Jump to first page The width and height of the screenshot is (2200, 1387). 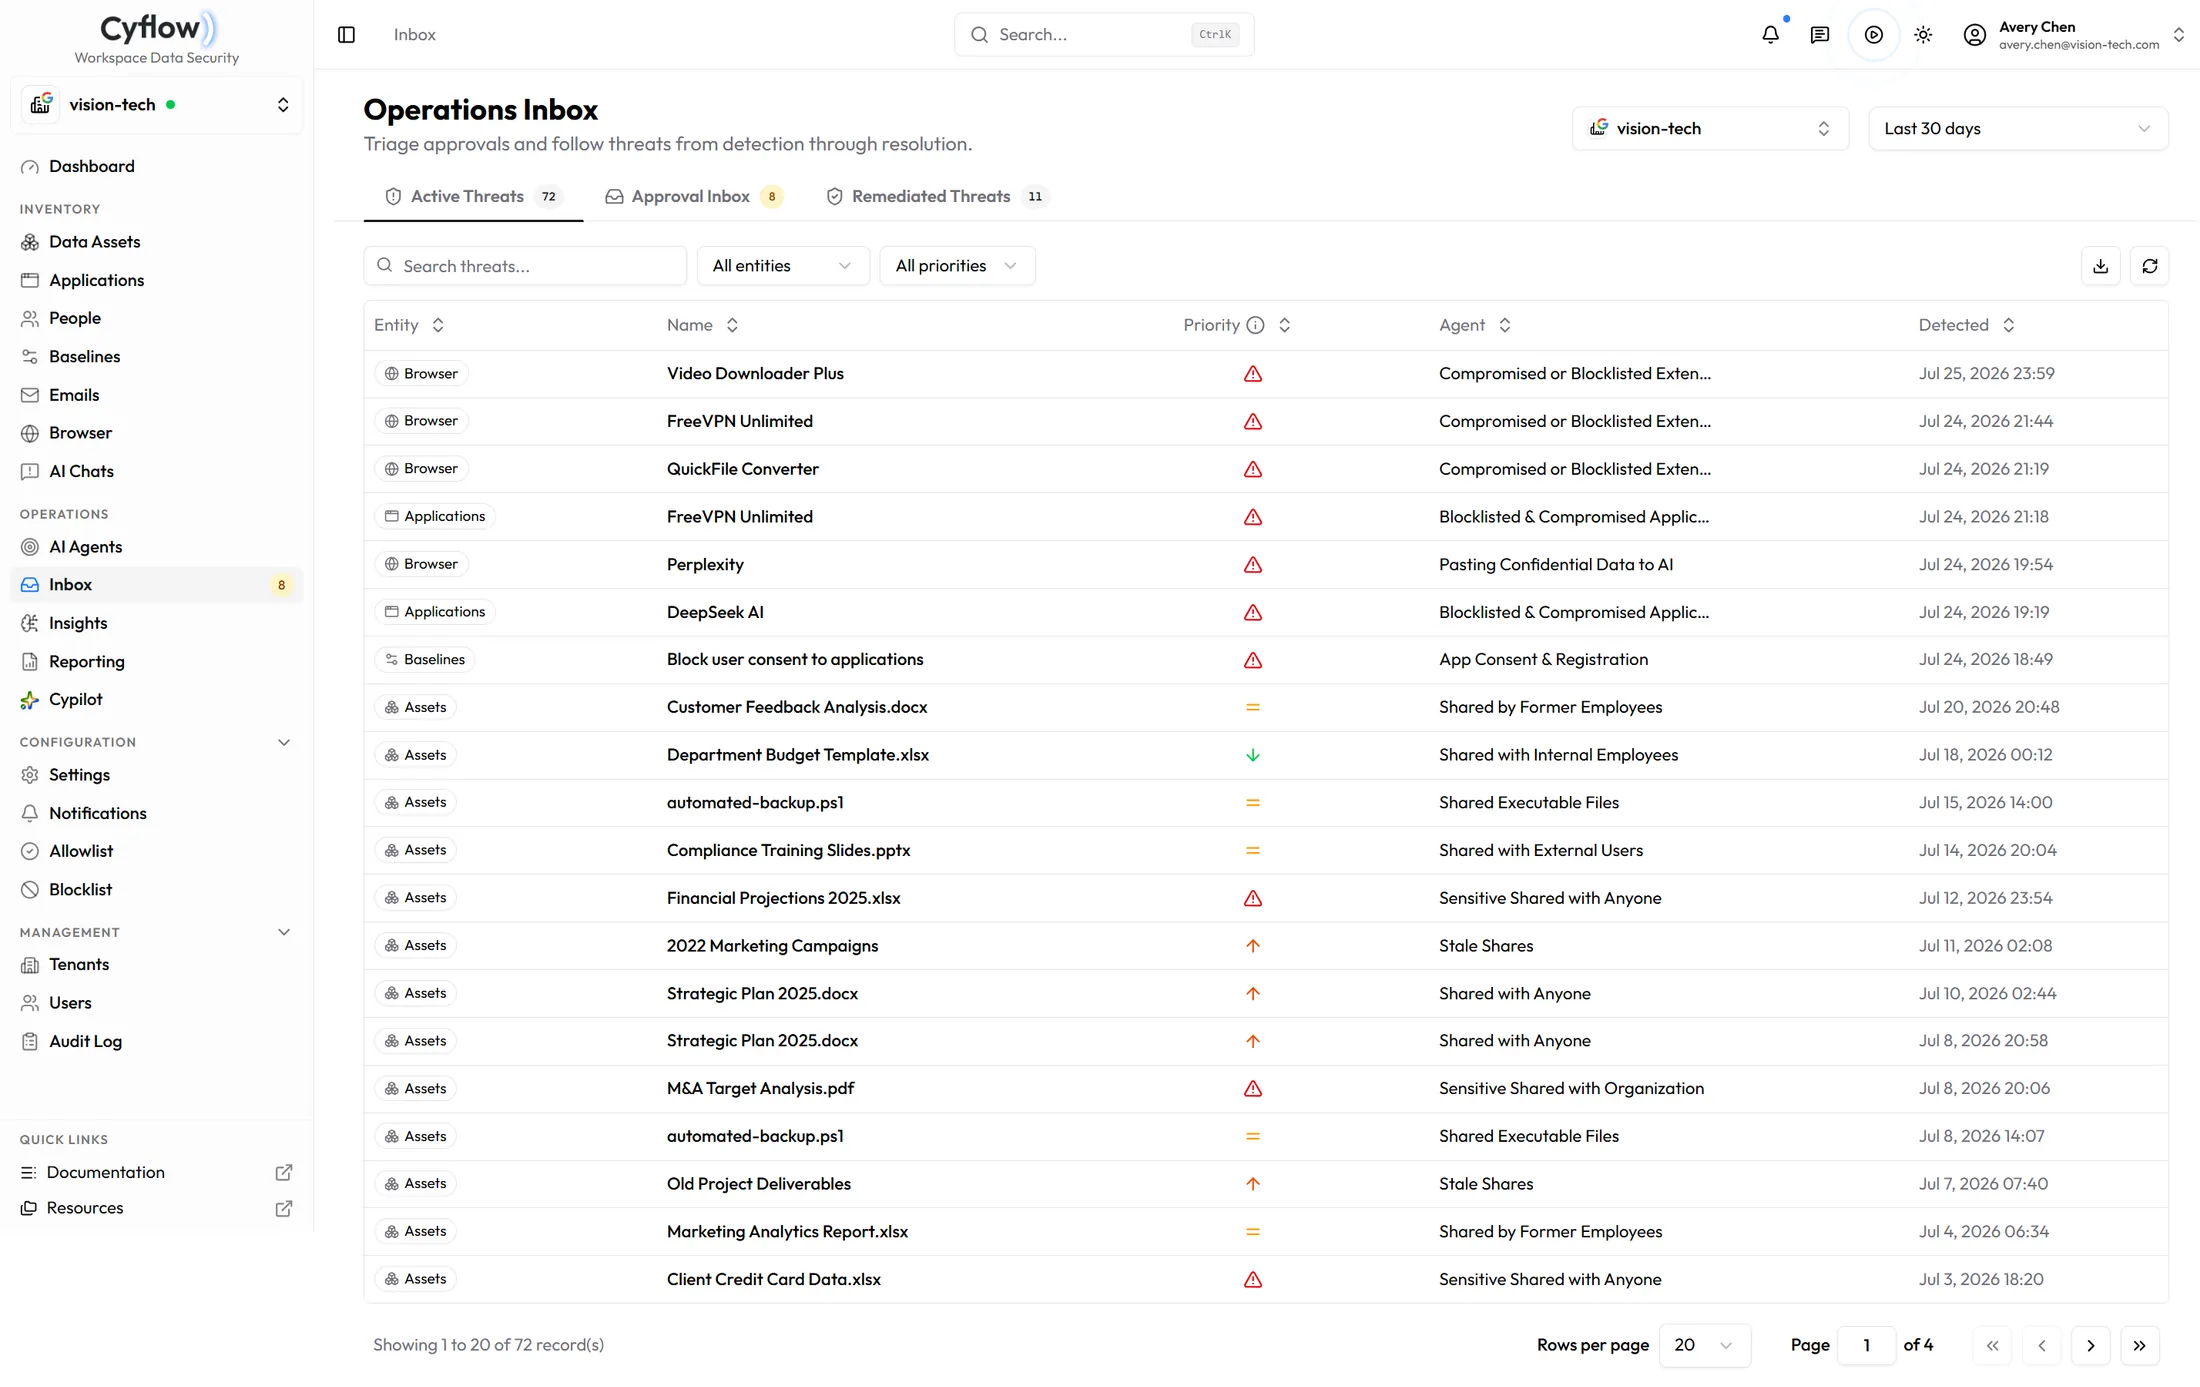[x=1992, y=1345]
